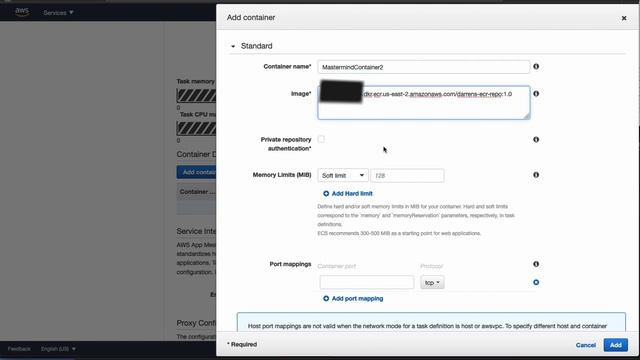
Task: Open info icon for Private repository authentication
Action: (536, 140)
